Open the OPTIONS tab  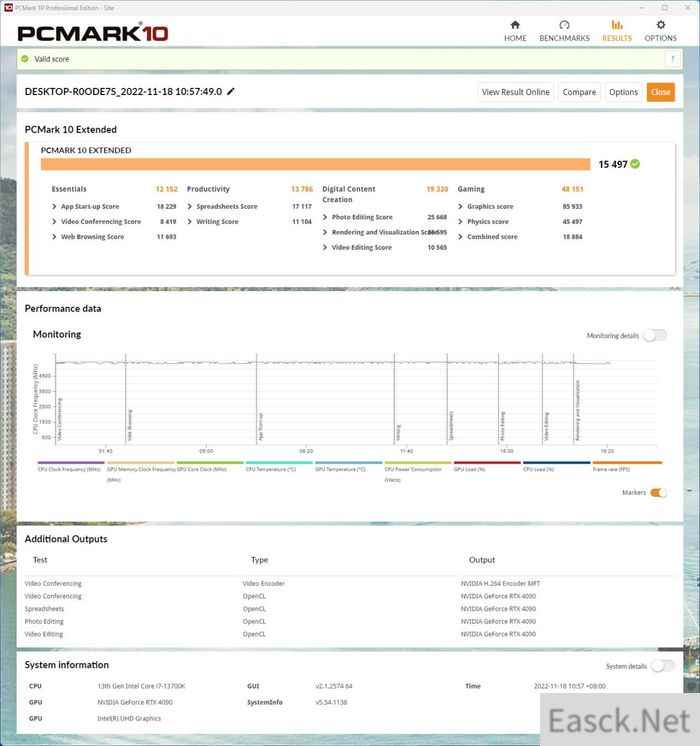pyautogui.click(x=661, y=31)
